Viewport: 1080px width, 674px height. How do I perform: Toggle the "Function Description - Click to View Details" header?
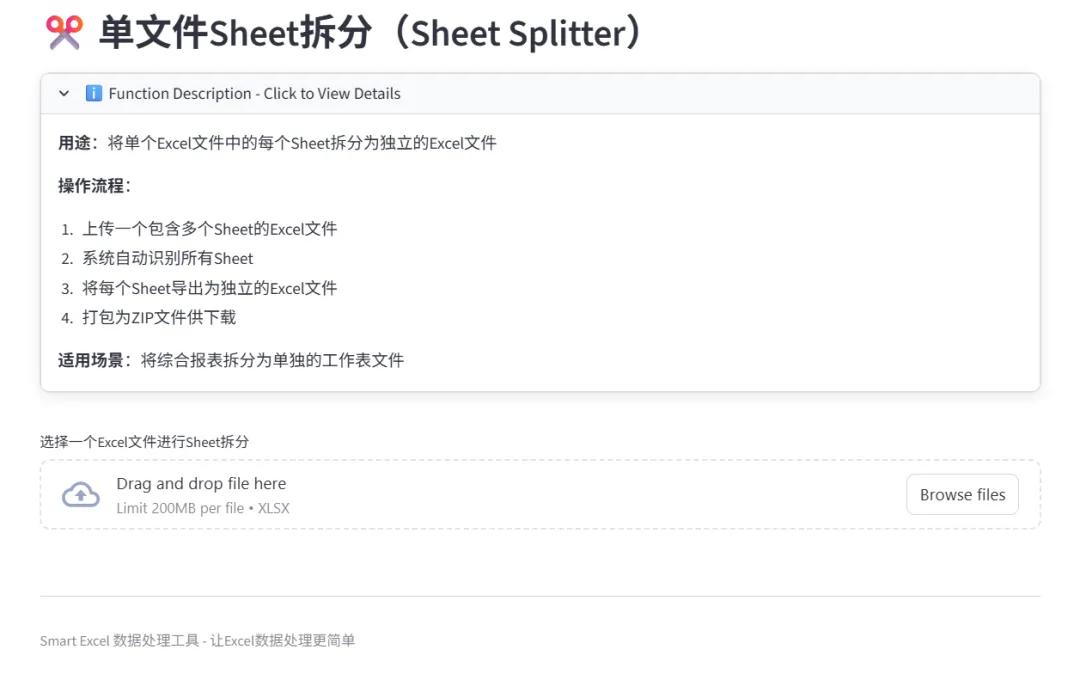click(254, 93)
